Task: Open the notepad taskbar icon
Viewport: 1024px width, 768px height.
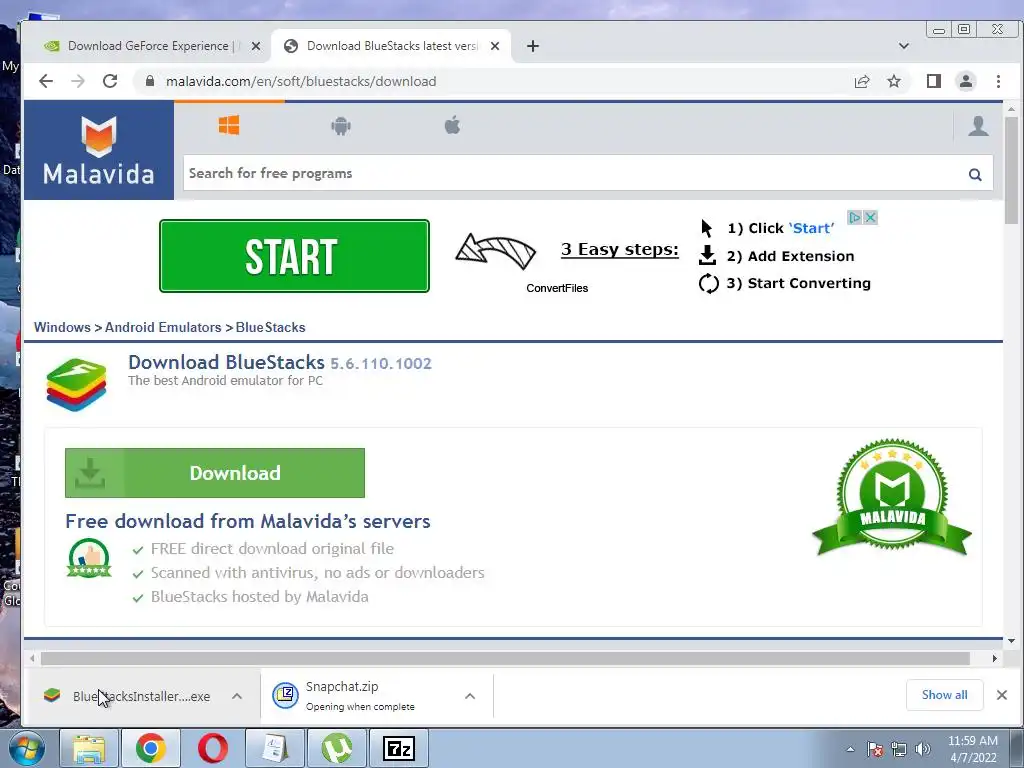Action: pyautogui.click(x=275, y=748)
